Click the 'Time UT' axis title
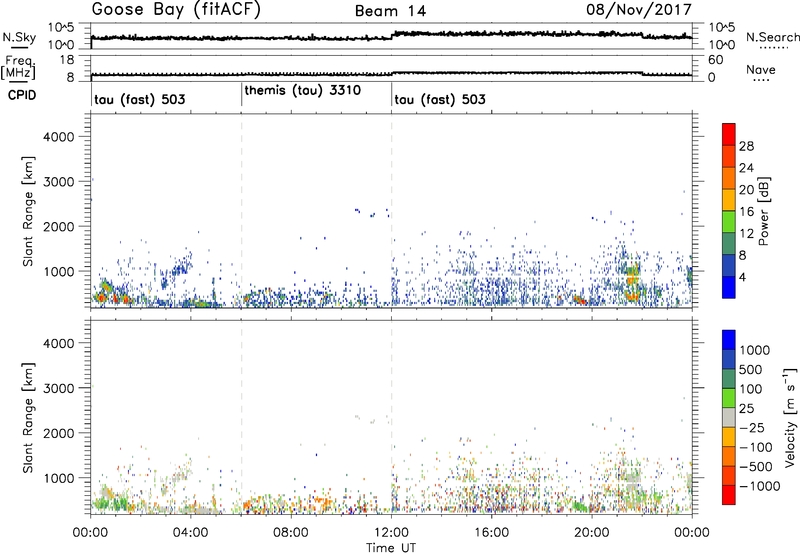This screenshot has height=554, width=800. coord(391,548)
